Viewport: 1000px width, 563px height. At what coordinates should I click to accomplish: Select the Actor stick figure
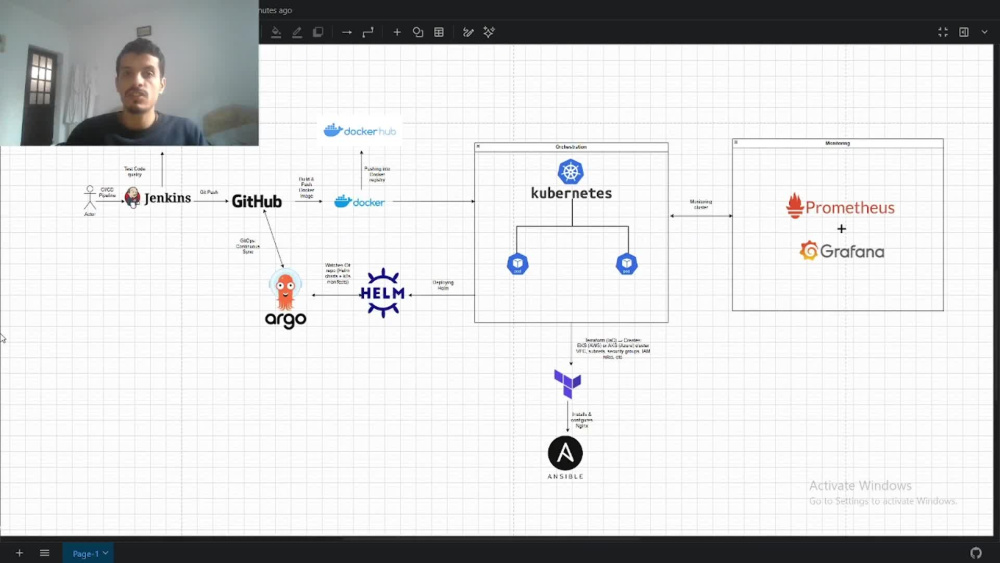[x=89, y=198]
